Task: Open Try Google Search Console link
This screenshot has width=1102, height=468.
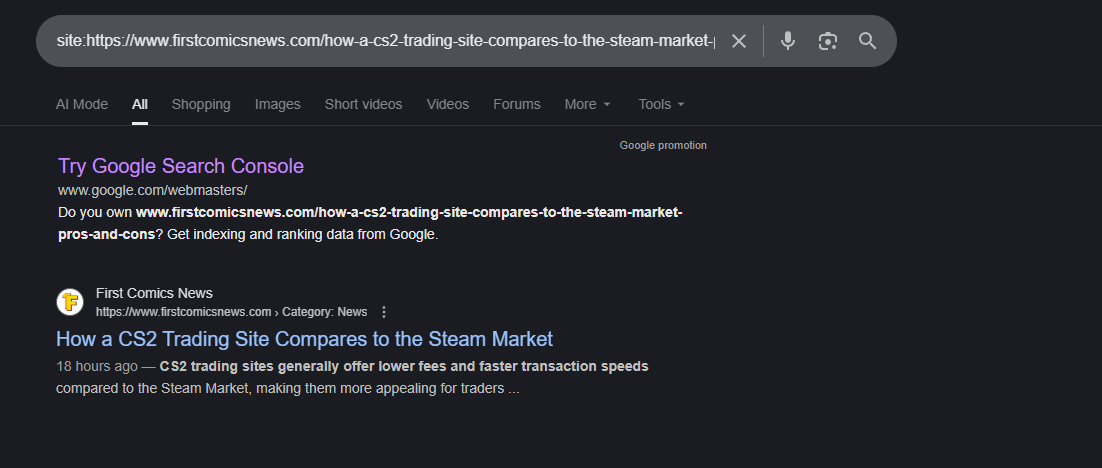Action: [x=181, y=166]
